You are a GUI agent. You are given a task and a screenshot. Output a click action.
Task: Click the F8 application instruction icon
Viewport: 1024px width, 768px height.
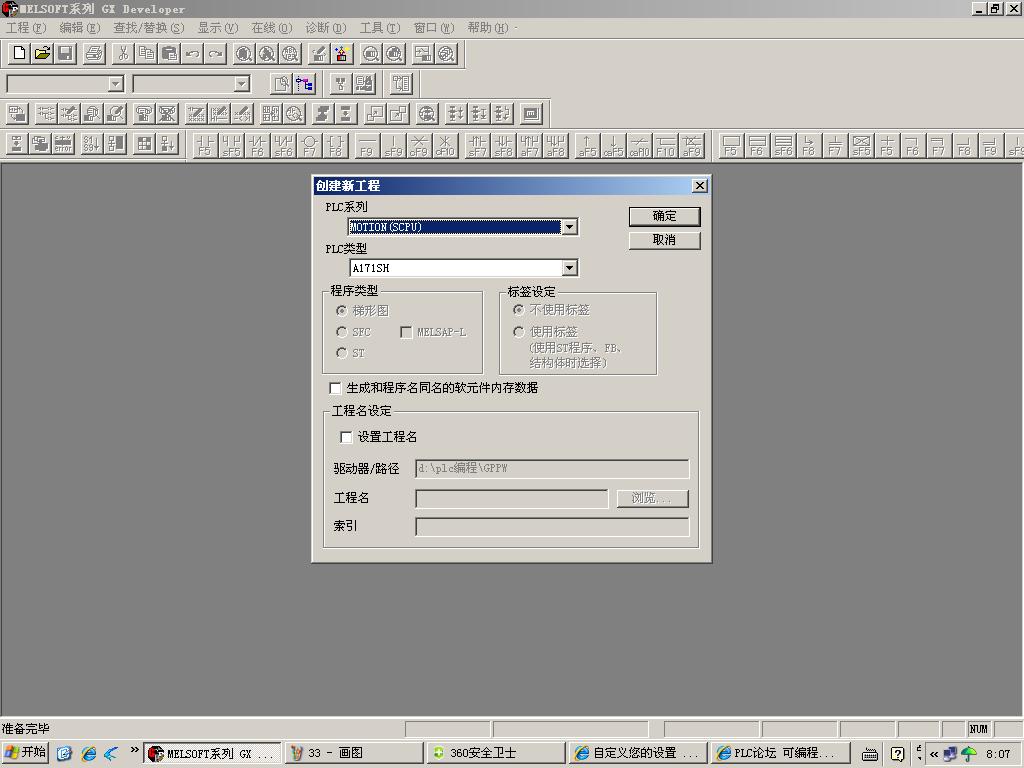click(335, 145)
